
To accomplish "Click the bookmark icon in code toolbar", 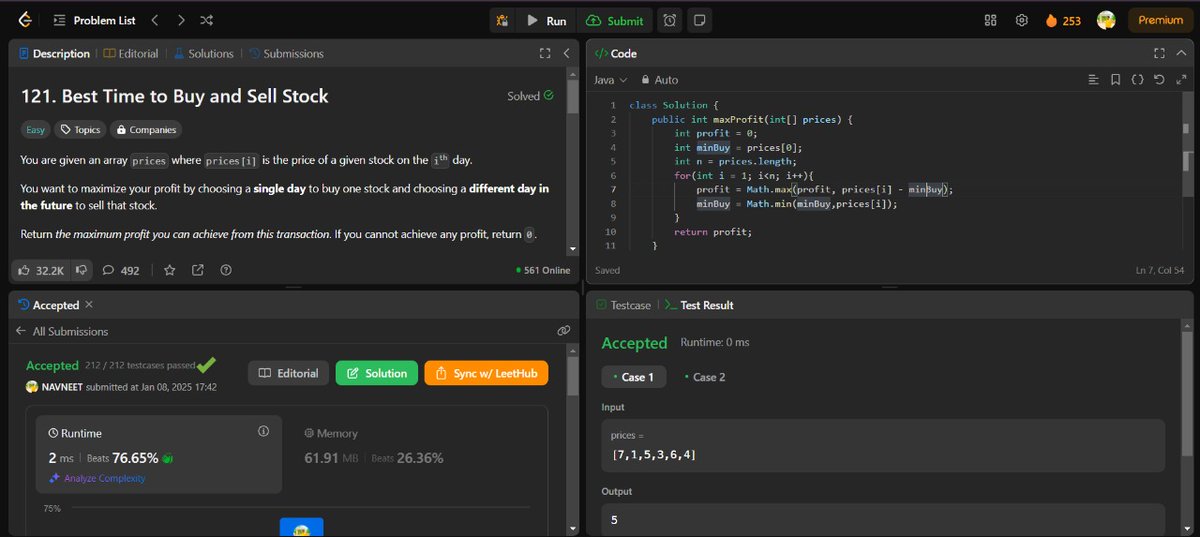I will tap(1115, 79).
